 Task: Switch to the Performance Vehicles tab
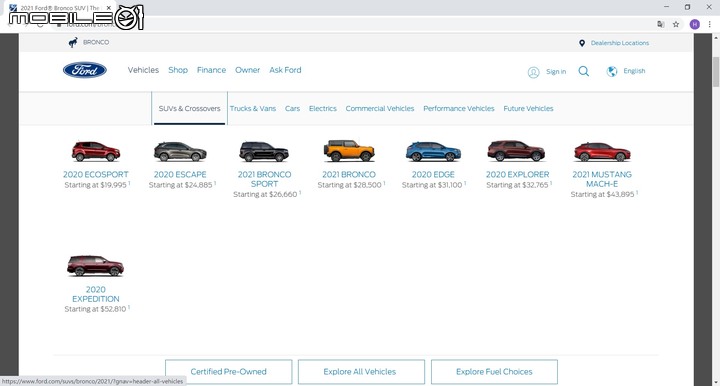(459, 108)
